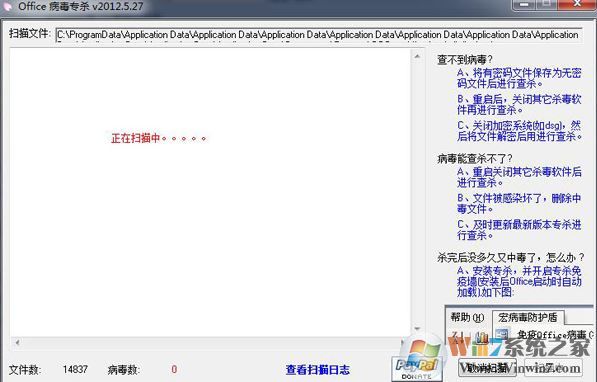Minimize the Office virus killer window
This screenshot has height=382, width=597.
(x=524, y=4)
